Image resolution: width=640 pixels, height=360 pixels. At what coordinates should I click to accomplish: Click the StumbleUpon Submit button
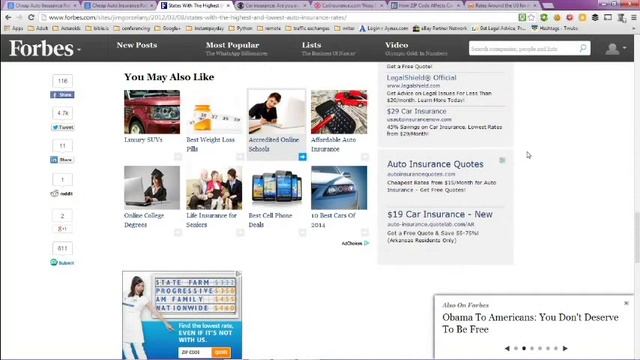coord(62,262)
